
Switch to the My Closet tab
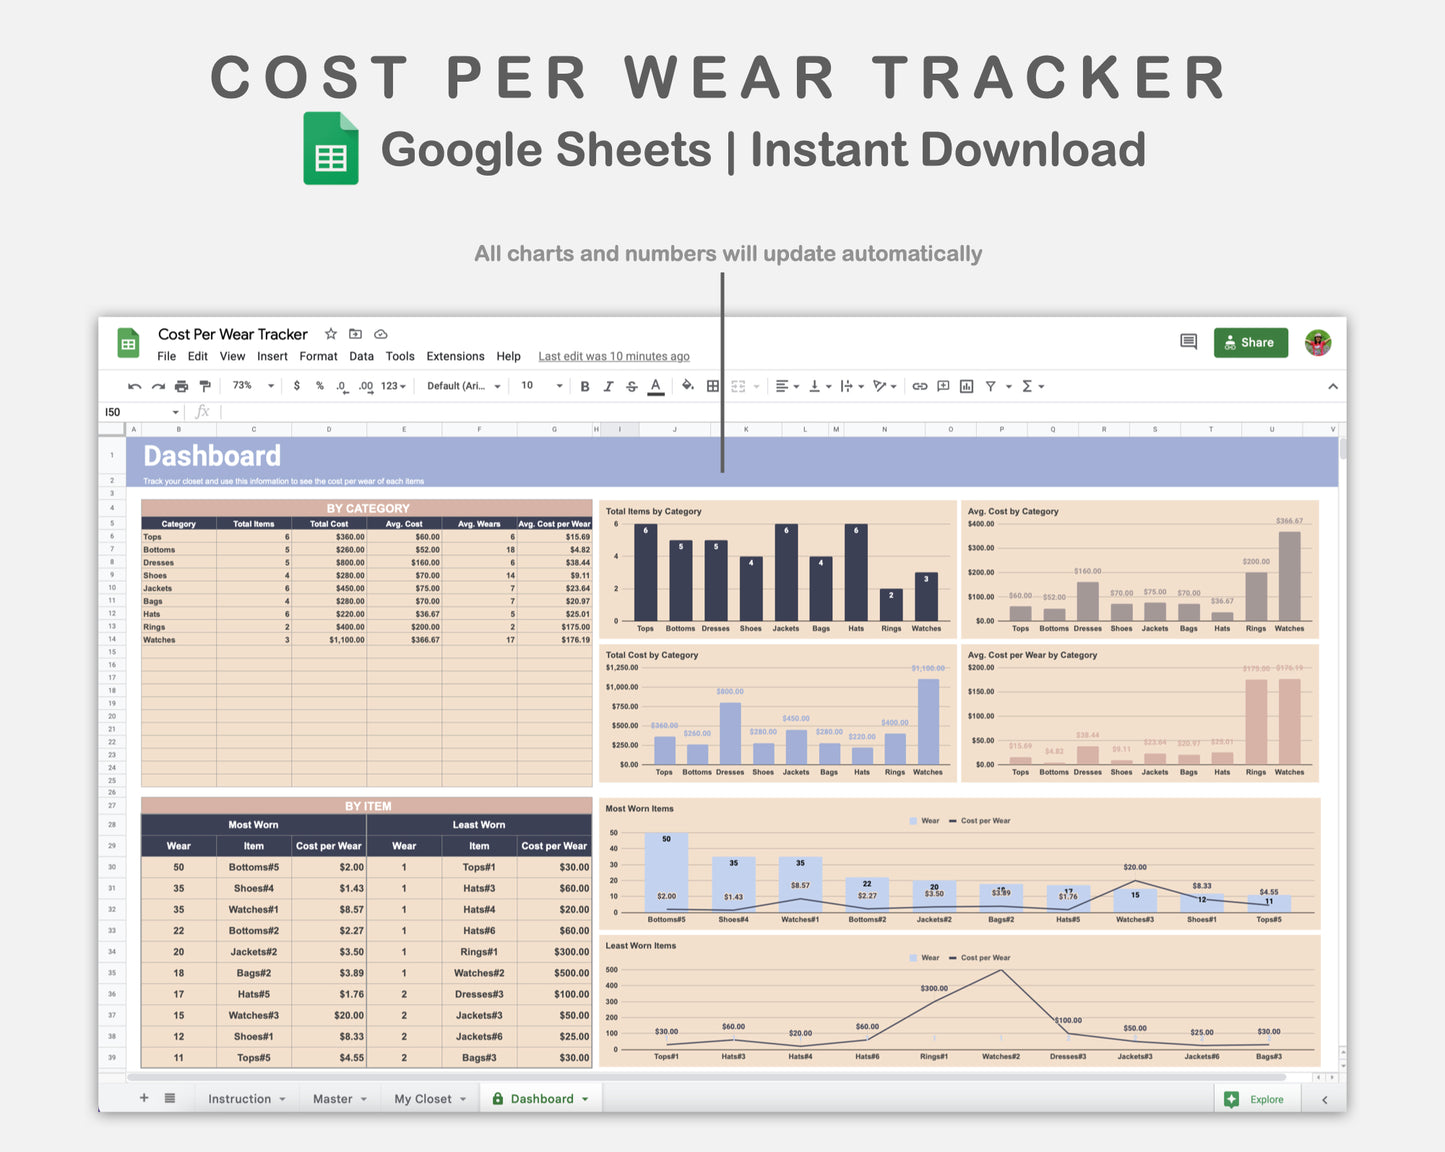pos(423,1098)
